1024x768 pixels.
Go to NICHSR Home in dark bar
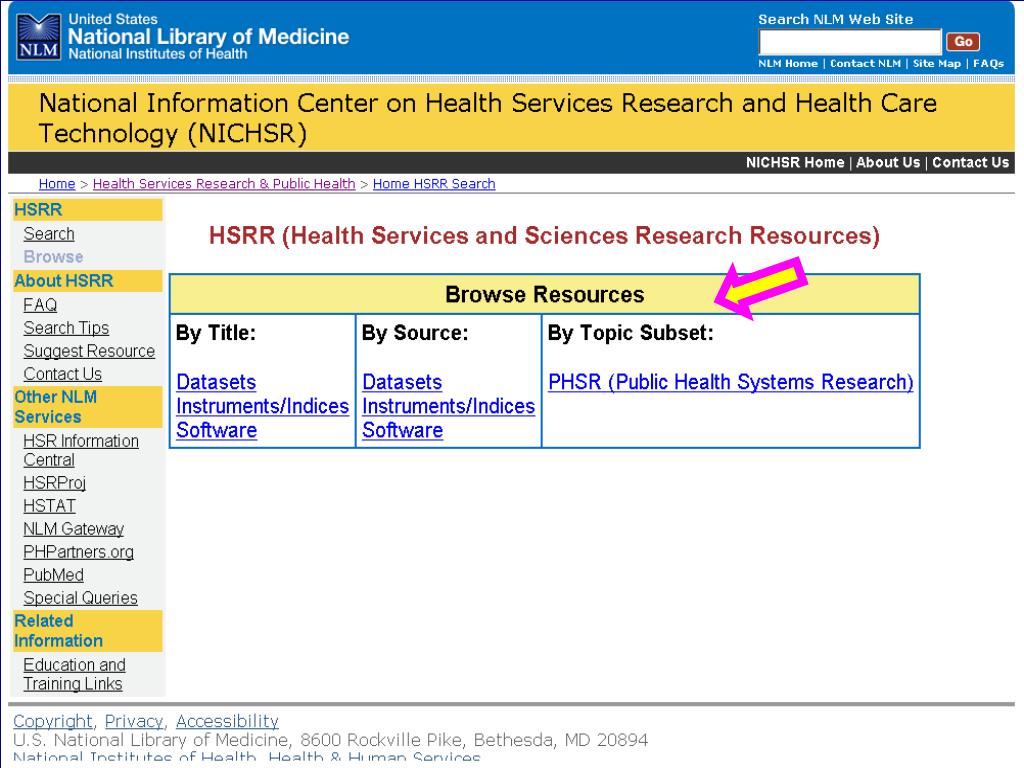pyautogui.click(x=795, y=163)
